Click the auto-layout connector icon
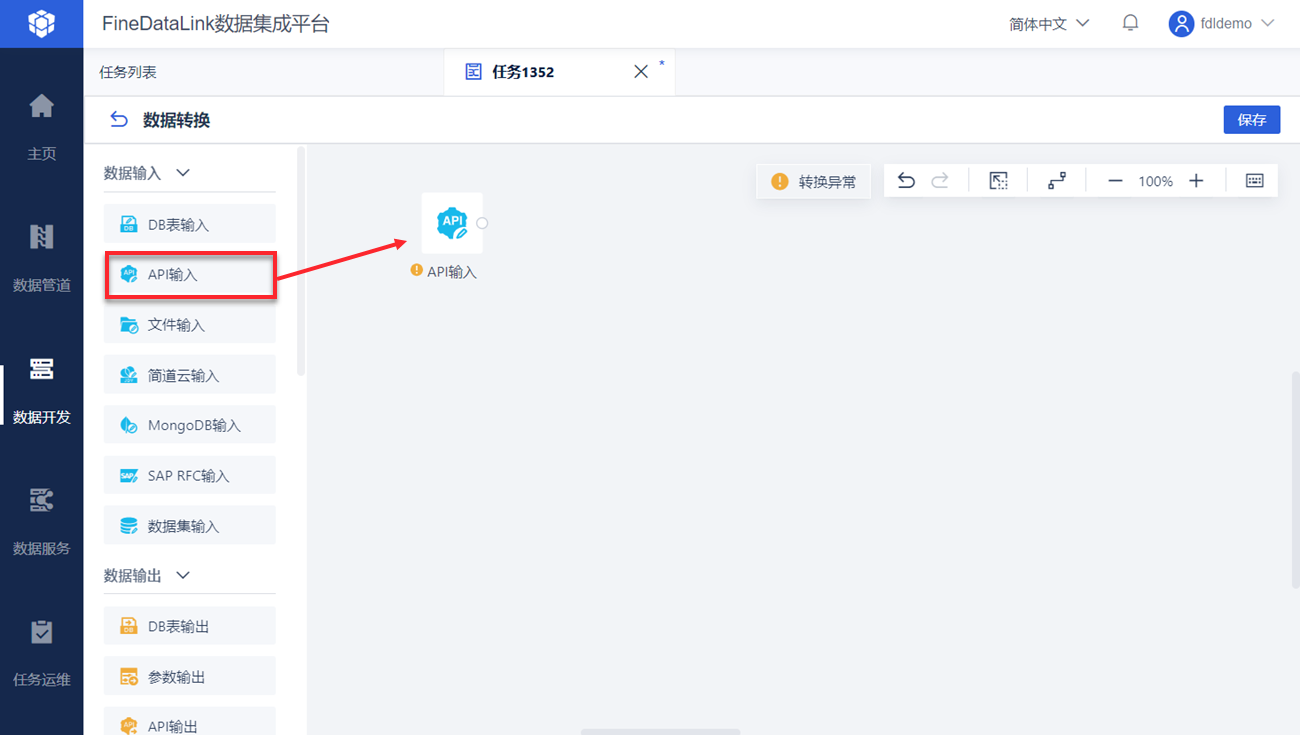Screen dimensions: 1300x735 (x=1057, y=181)
